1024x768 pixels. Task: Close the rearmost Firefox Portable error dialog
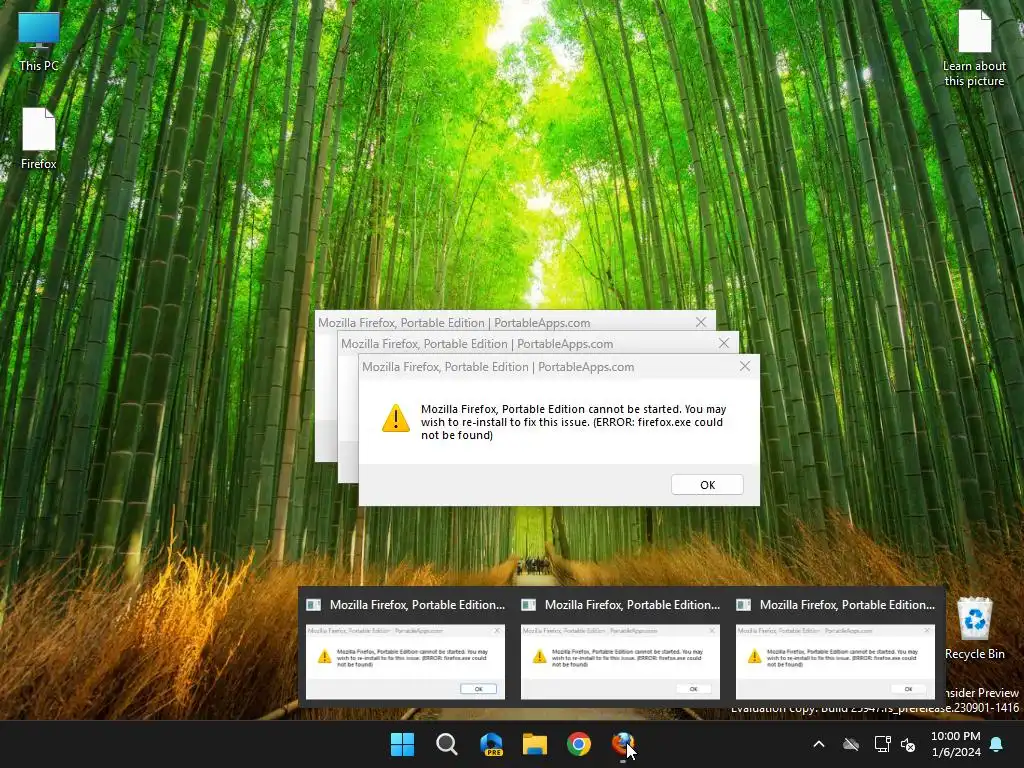701,322
